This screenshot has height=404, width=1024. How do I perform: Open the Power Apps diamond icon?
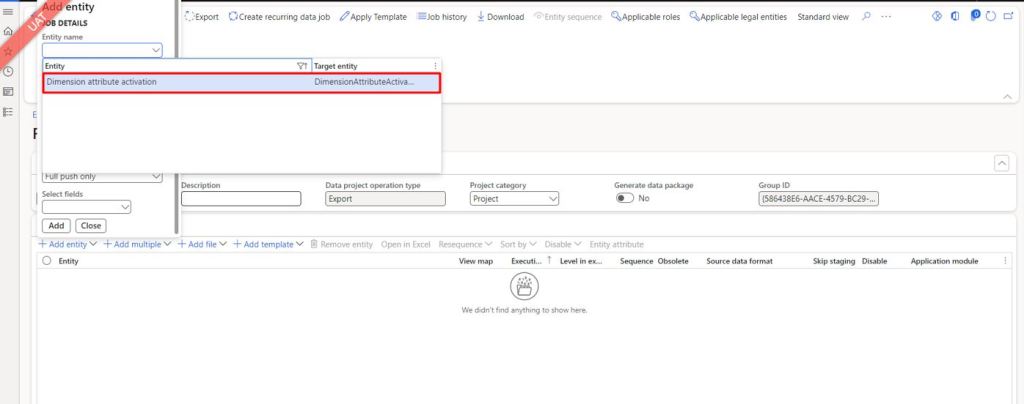pyautogui.click(x=937, y=17)
